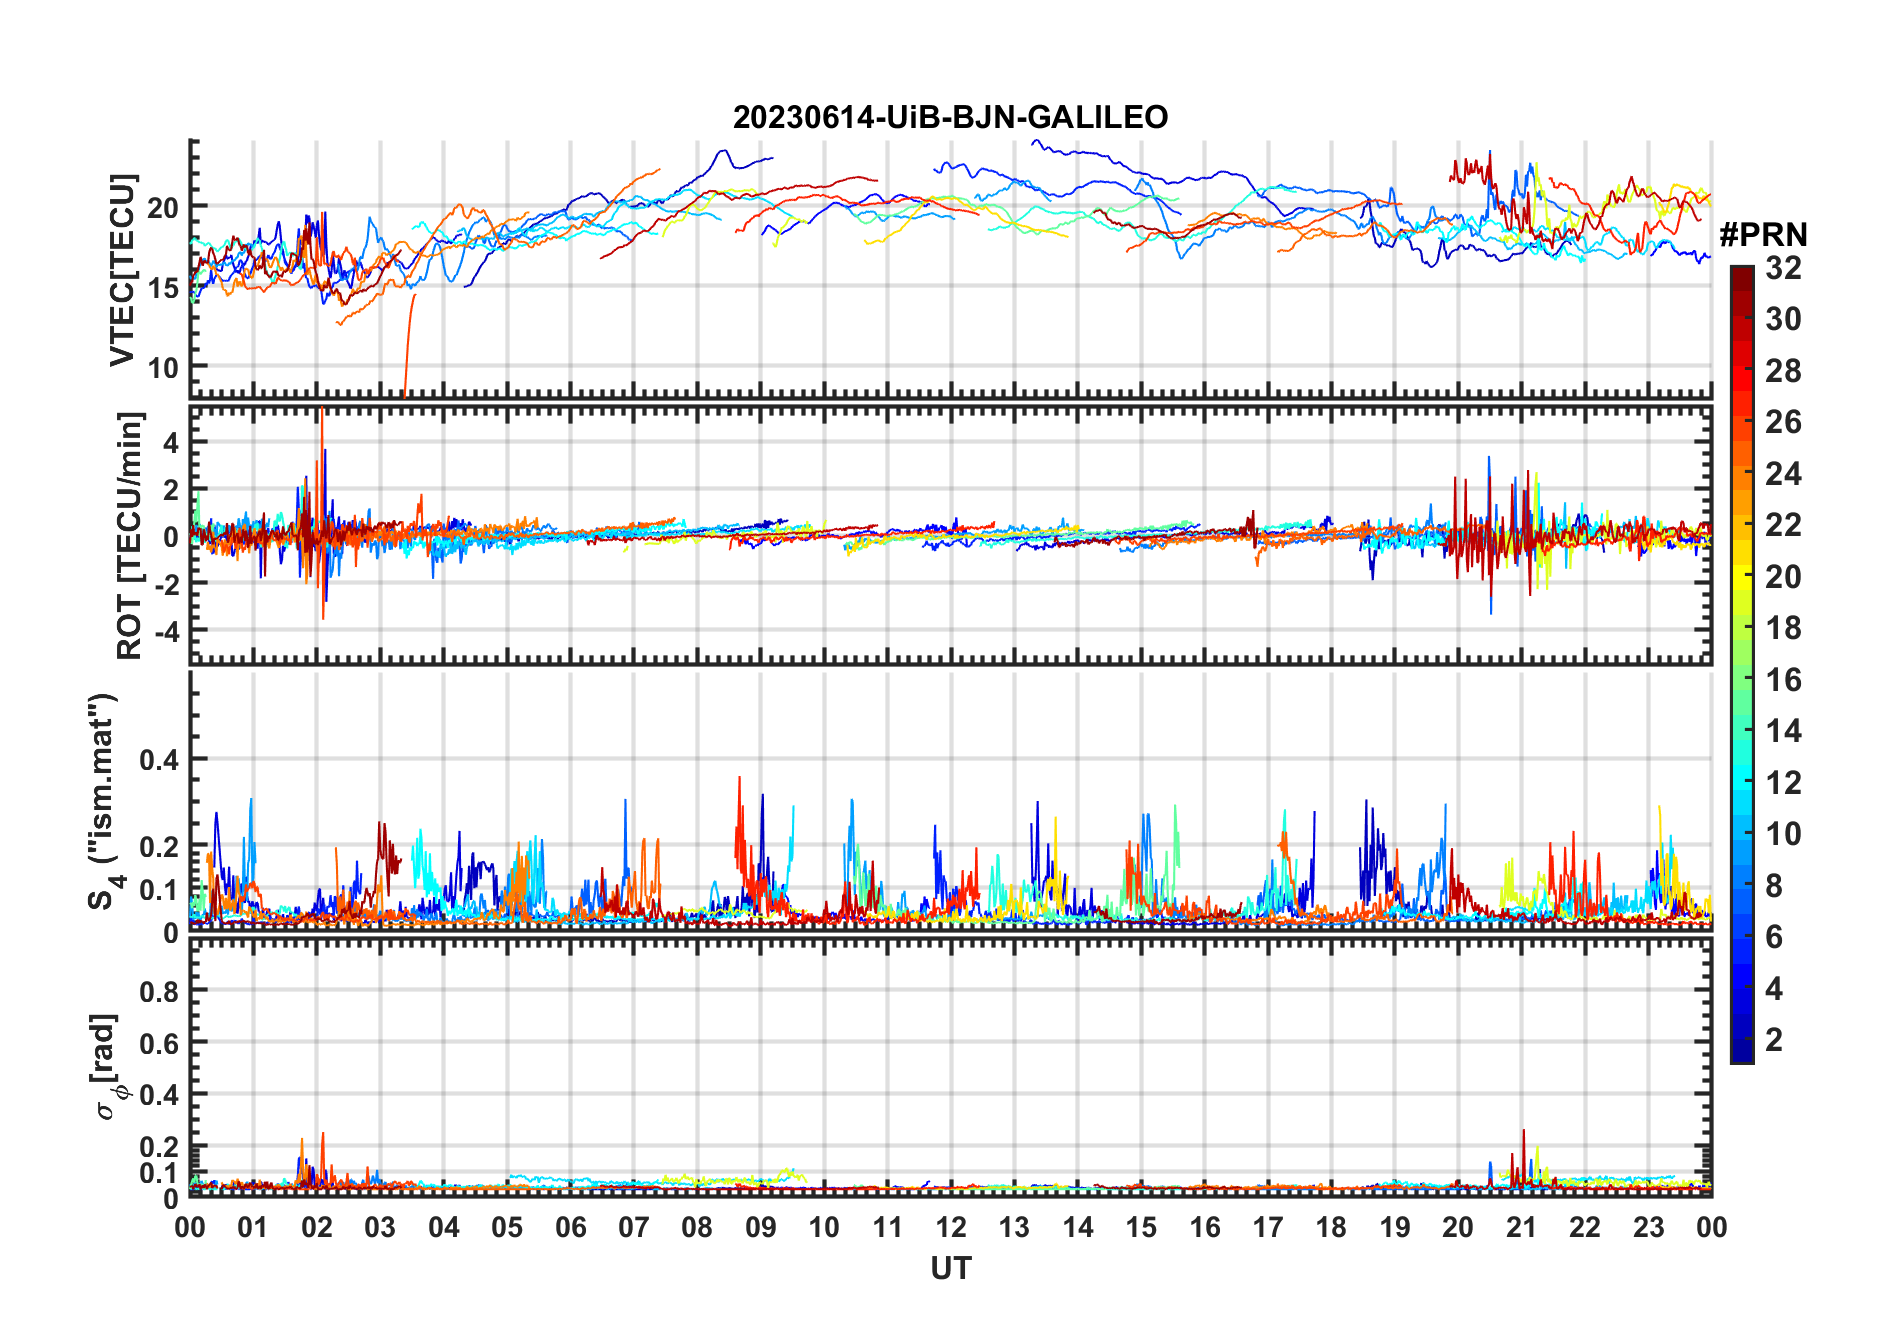Click colorbar tick label 2
The height and width of the screenshot is (1330, 1902).
click(1774, 1040)
